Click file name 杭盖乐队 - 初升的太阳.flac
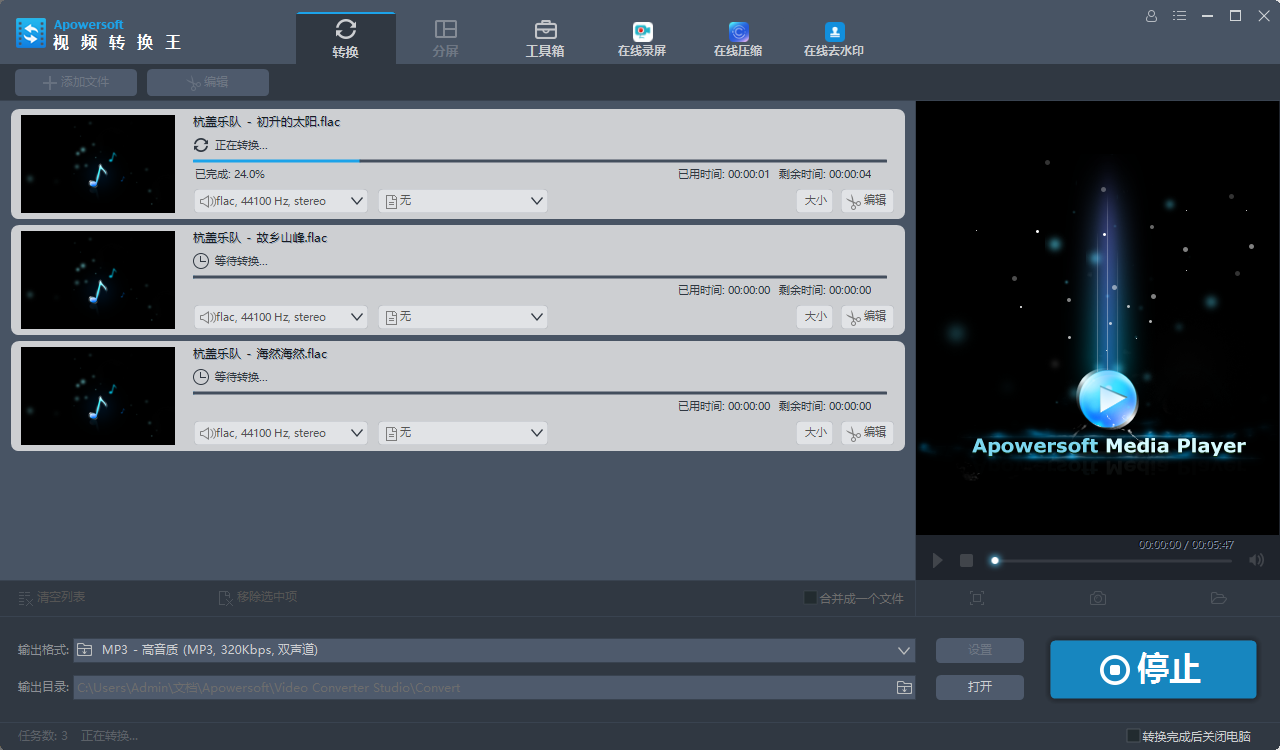 267,122
